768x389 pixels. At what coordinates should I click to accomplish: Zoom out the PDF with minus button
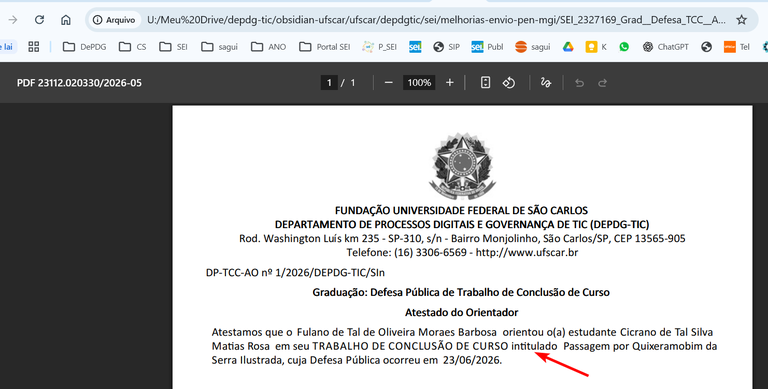pos(388,83)
